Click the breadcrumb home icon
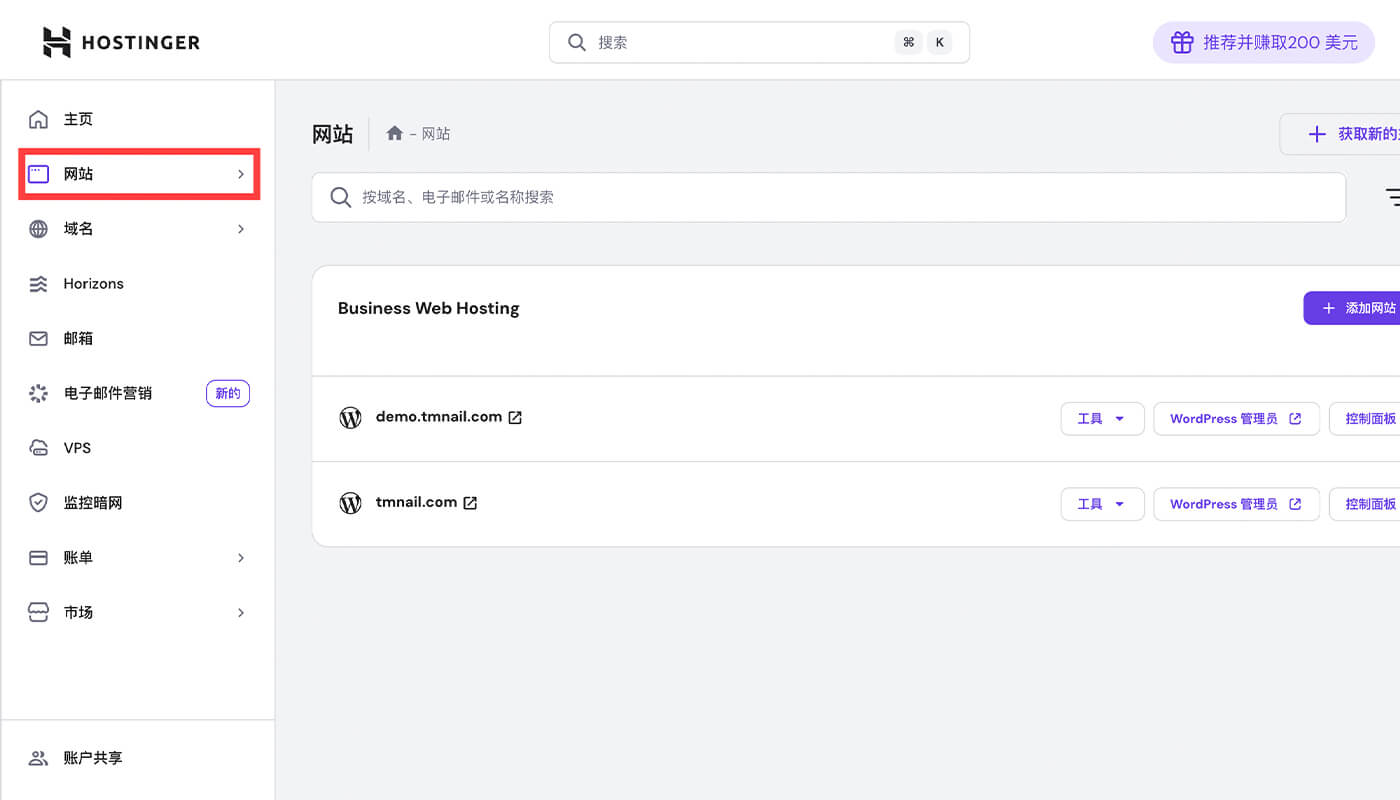The height and width of the screenshot is (800, 1400). click(x=395, y=133)
